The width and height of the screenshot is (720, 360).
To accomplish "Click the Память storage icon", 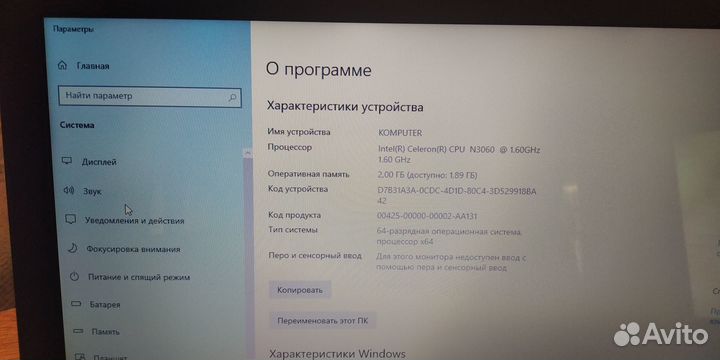I will click(78, 331).
